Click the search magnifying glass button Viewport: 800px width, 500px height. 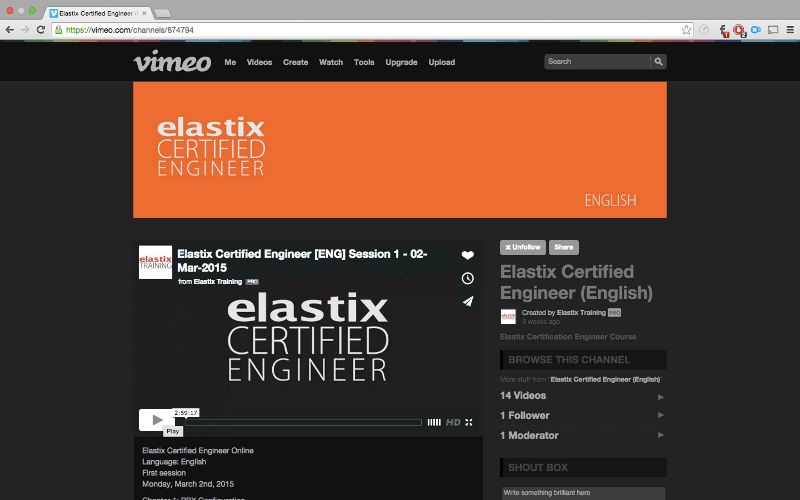658,62
